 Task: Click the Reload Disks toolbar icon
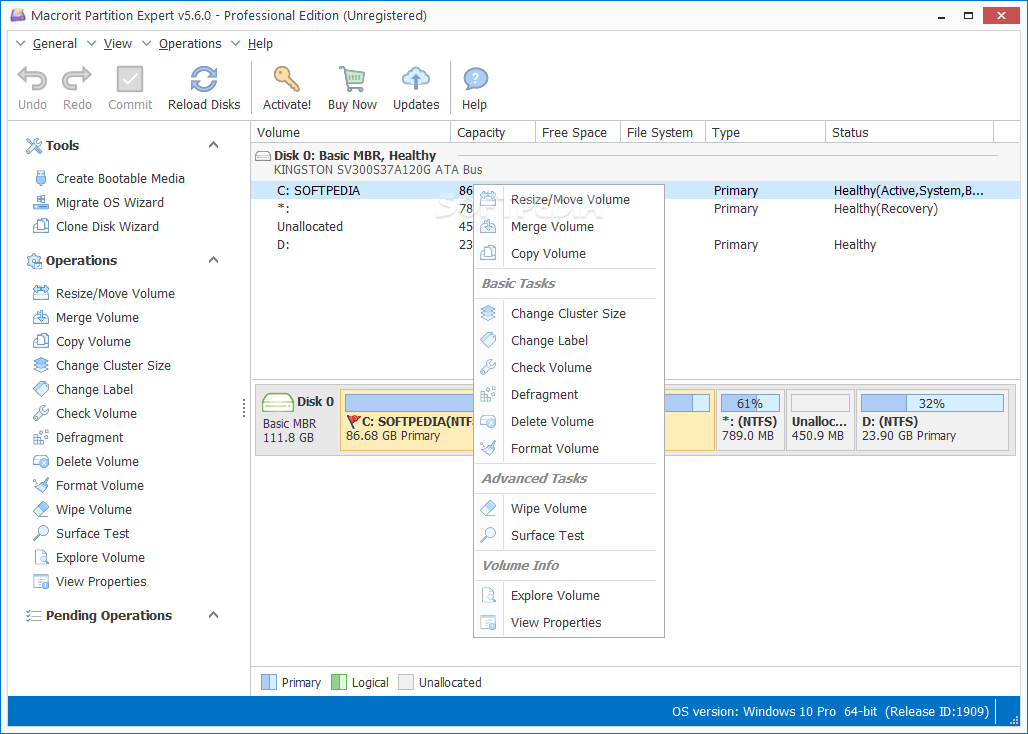[x=203, y=87]
